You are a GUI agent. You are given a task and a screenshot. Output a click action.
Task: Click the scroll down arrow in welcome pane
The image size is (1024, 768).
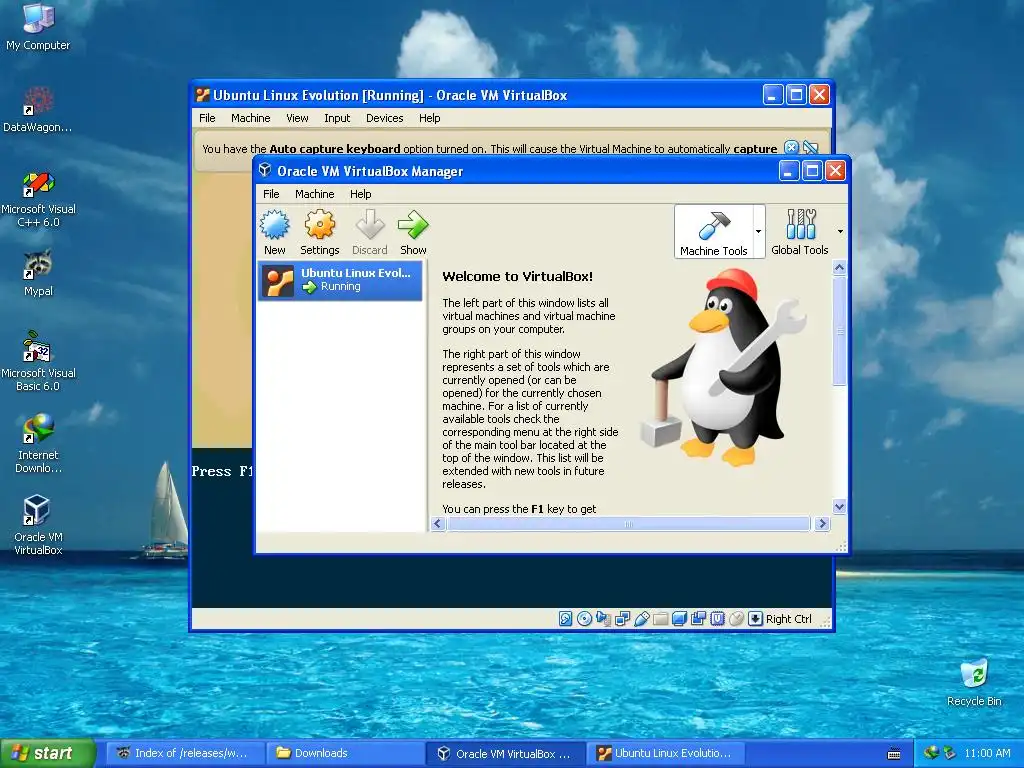click(x=839, y=506)
